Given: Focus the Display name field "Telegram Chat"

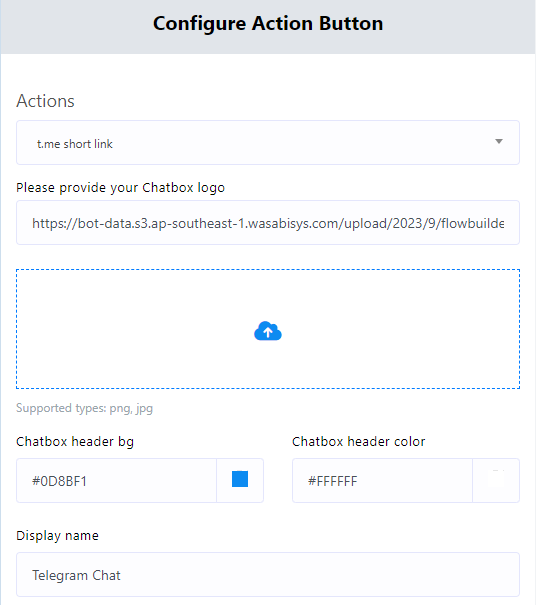Looking at the screenshot, I should (268, 575).
